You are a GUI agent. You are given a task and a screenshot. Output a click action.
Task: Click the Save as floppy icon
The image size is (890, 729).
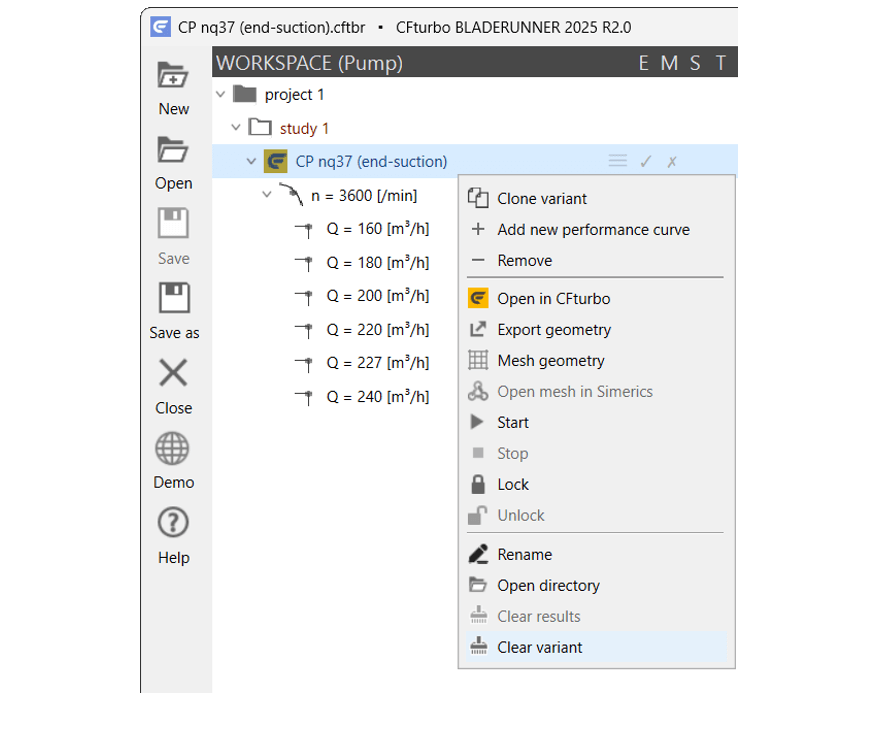[174, 298]
